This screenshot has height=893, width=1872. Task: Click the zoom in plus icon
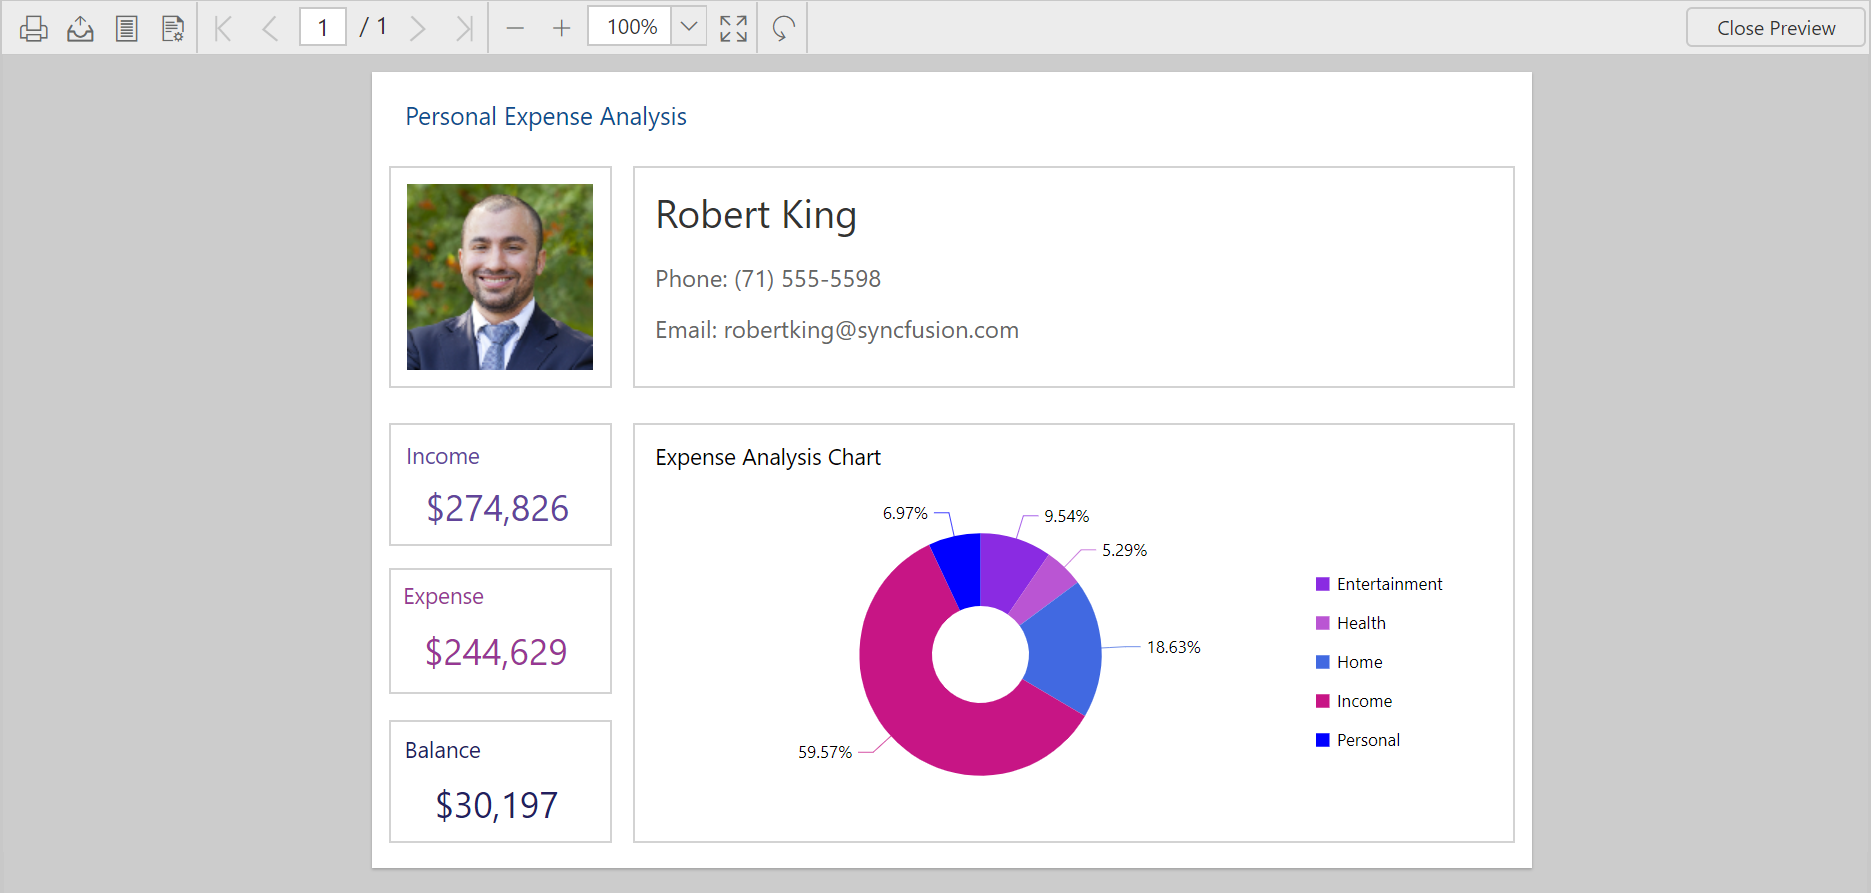click(562, 28)
